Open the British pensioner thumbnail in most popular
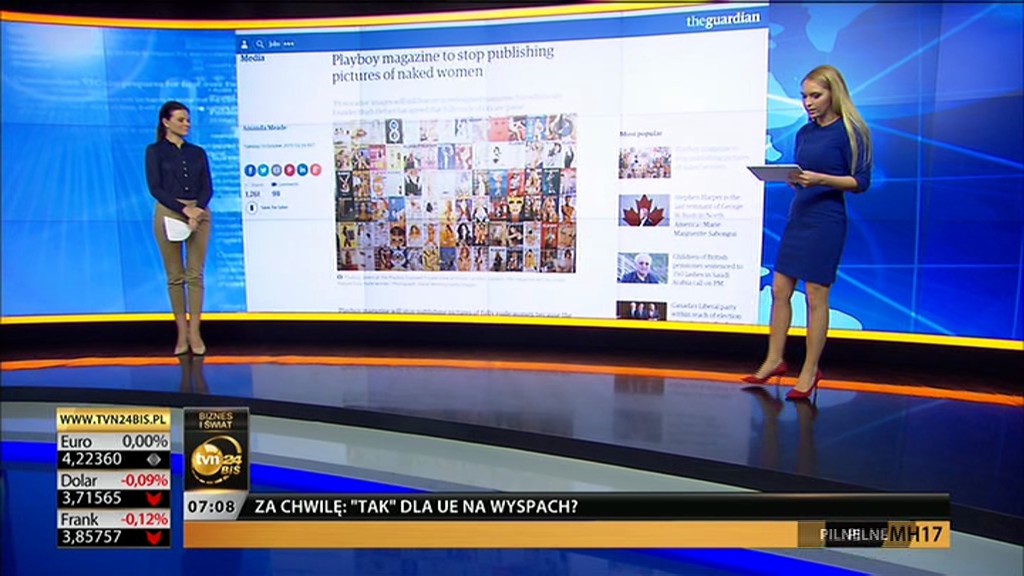This screenshot has height=576, width=1024. (643, 268)
